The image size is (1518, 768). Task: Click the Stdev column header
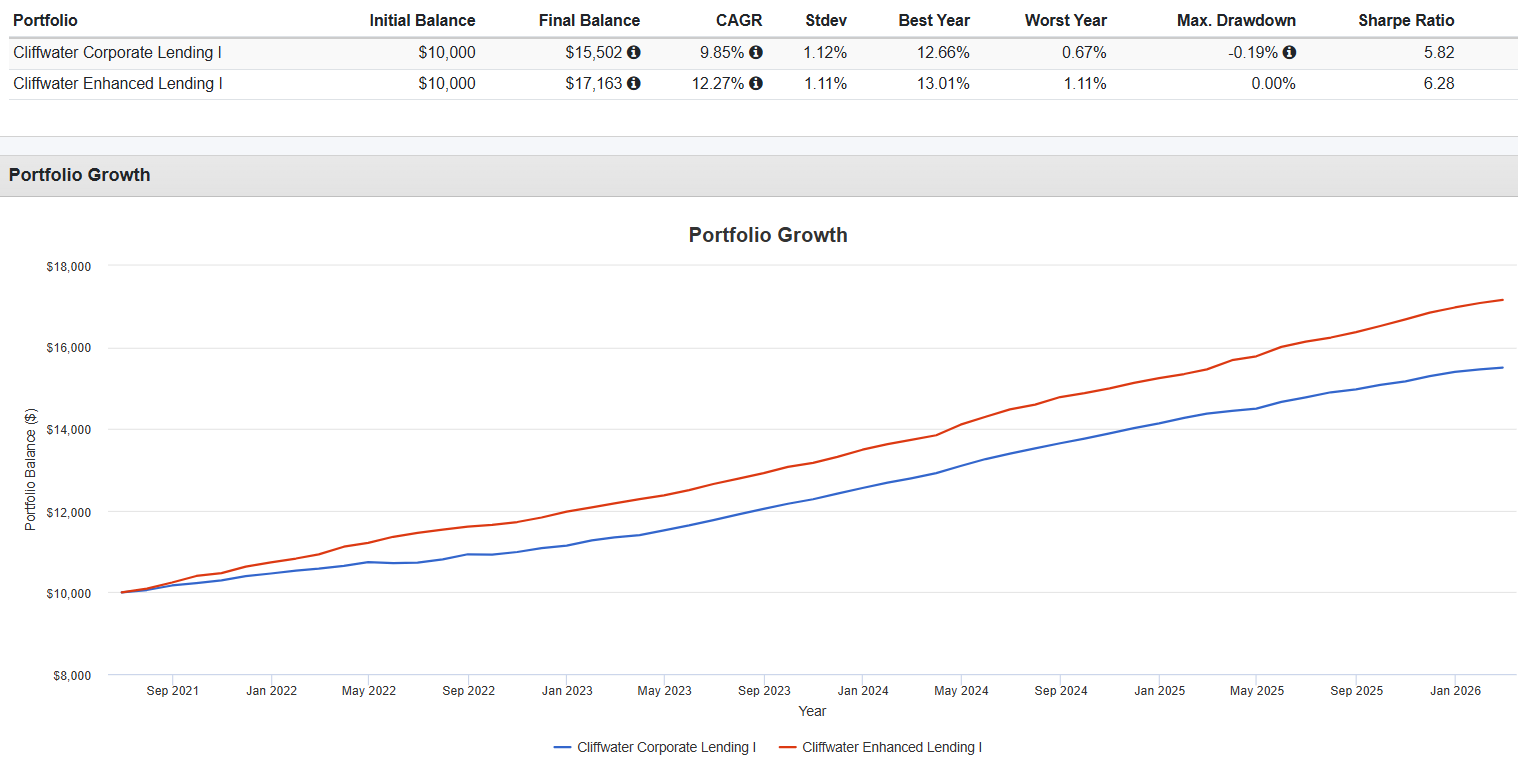click(x=826, y=20)
